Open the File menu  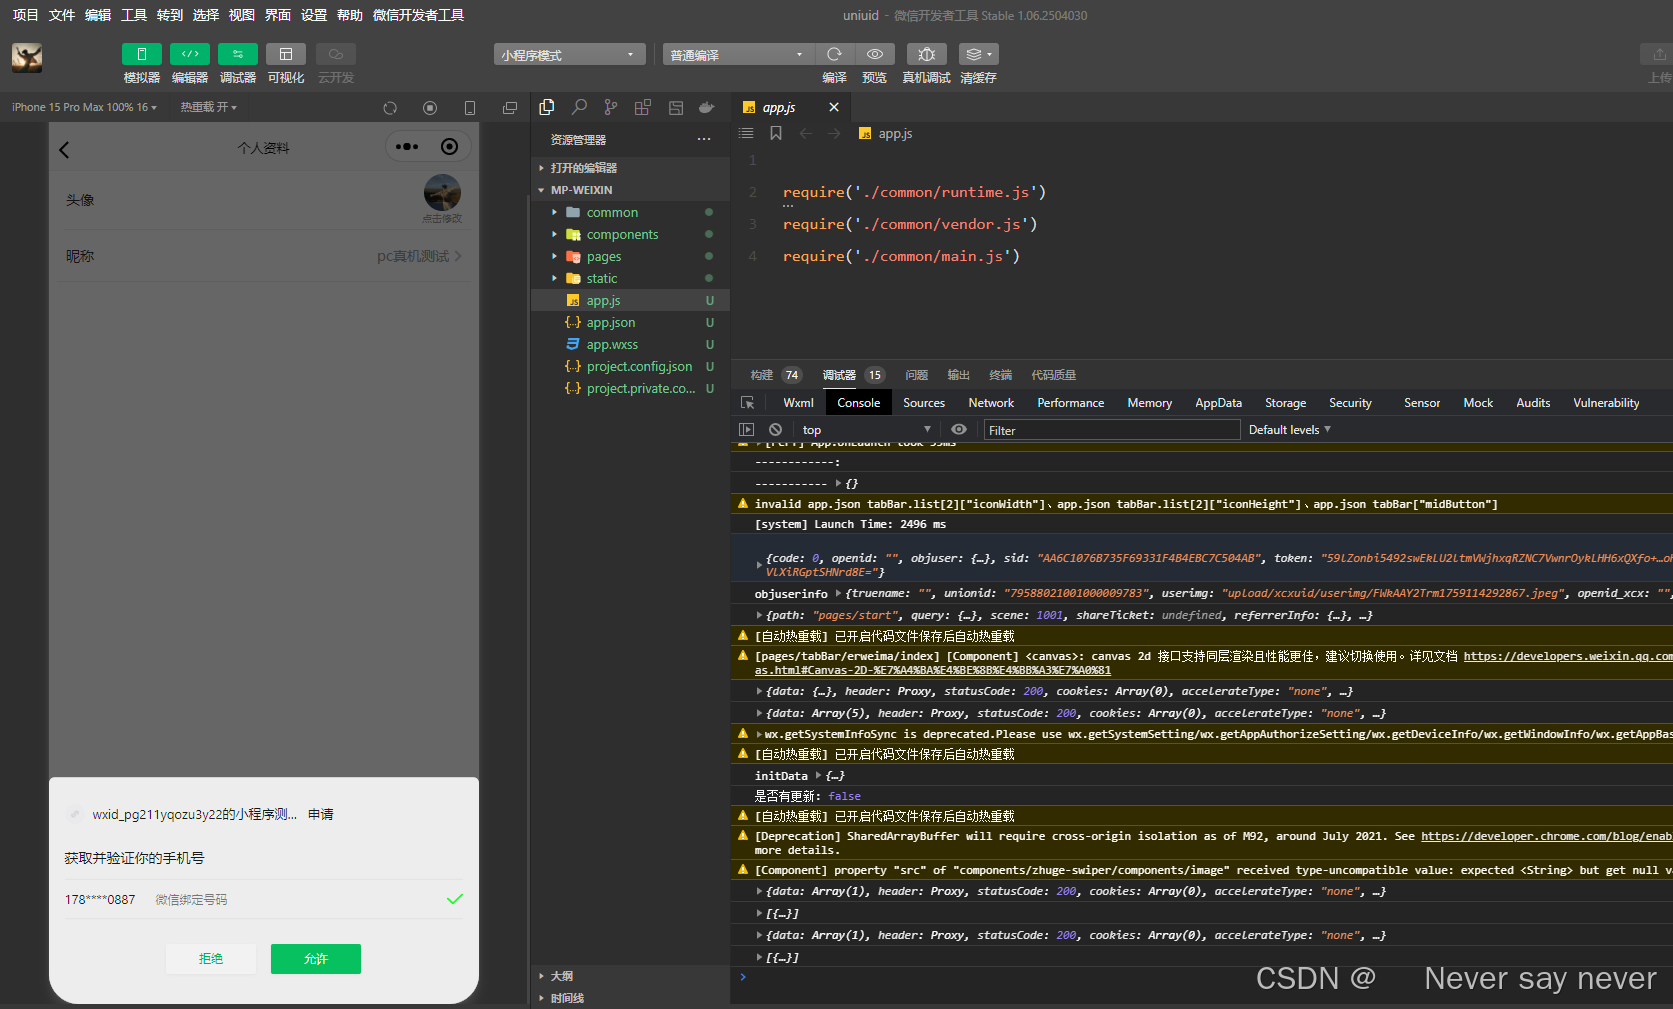click(62, 15)
